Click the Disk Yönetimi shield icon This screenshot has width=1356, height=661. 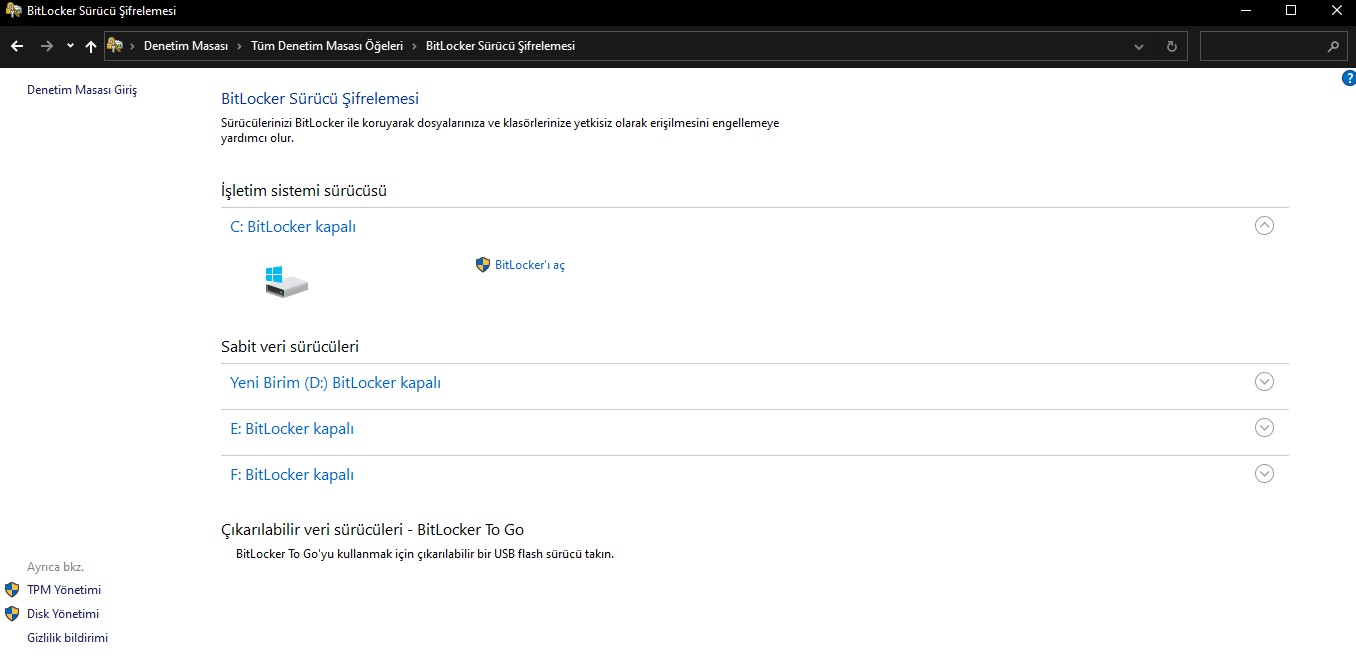click(x=12, y=614)
